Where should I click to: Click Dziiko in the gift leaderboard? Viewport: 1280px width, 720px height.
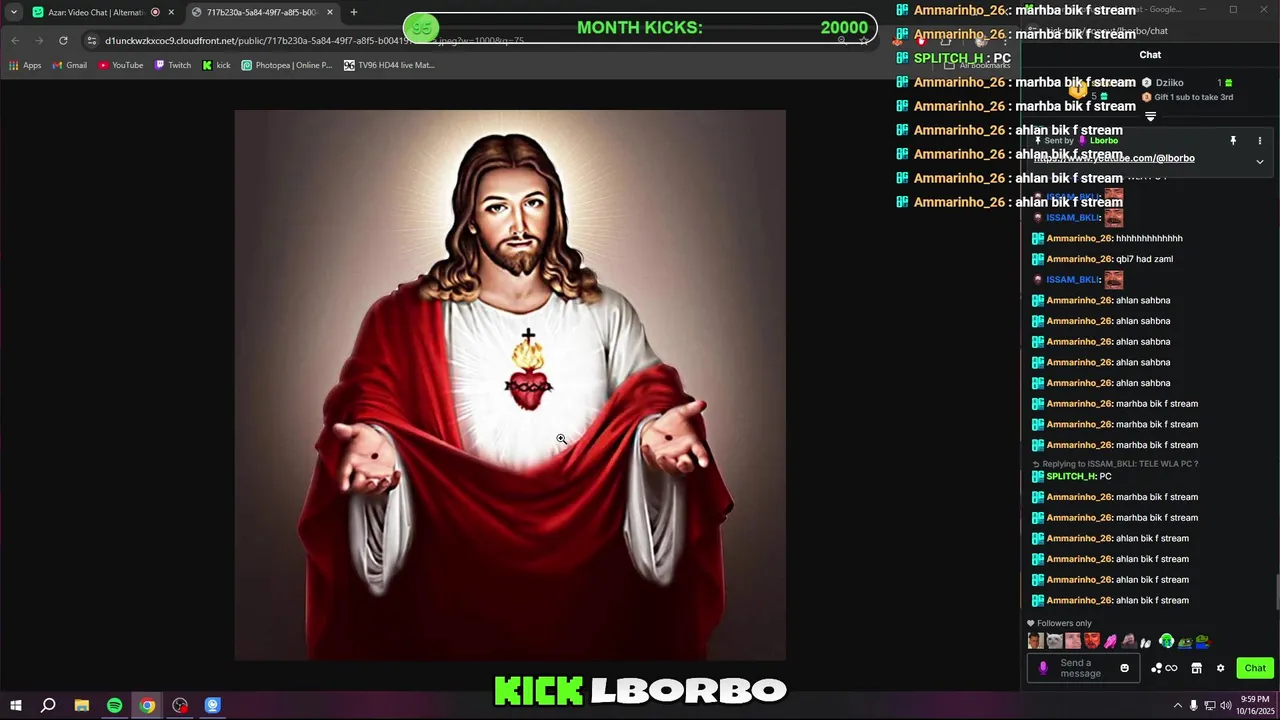(1169, 83)
